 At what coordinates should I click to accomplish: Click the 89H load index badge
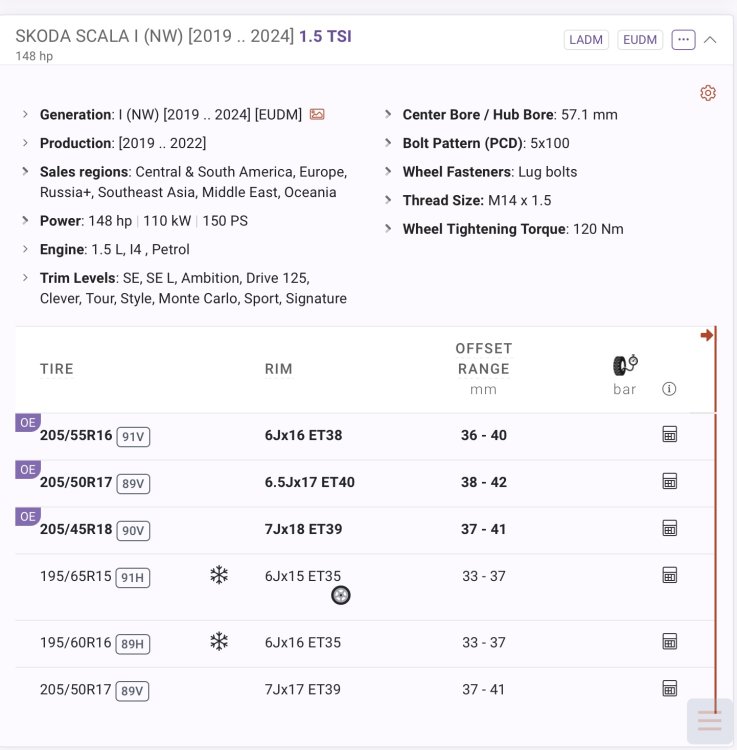click(x=132, y=644)
